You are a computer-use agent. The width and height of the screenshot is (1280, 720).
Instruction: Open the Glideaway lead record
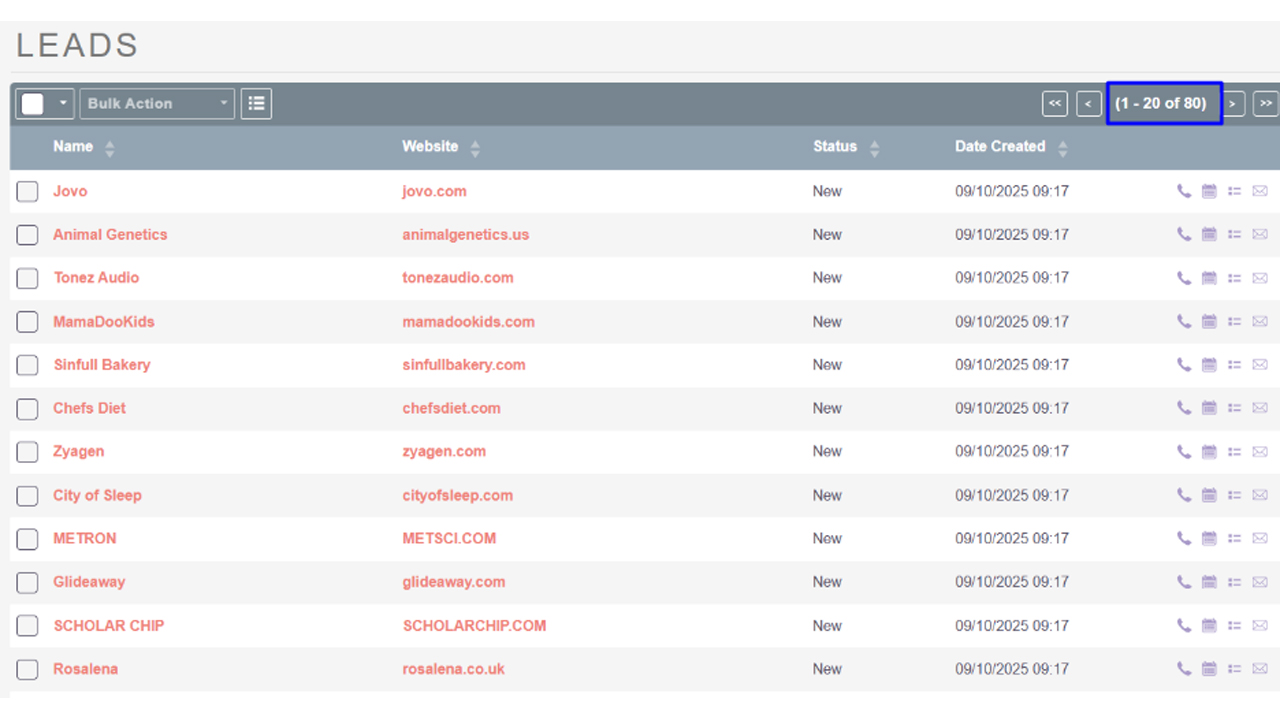point(89,581)
